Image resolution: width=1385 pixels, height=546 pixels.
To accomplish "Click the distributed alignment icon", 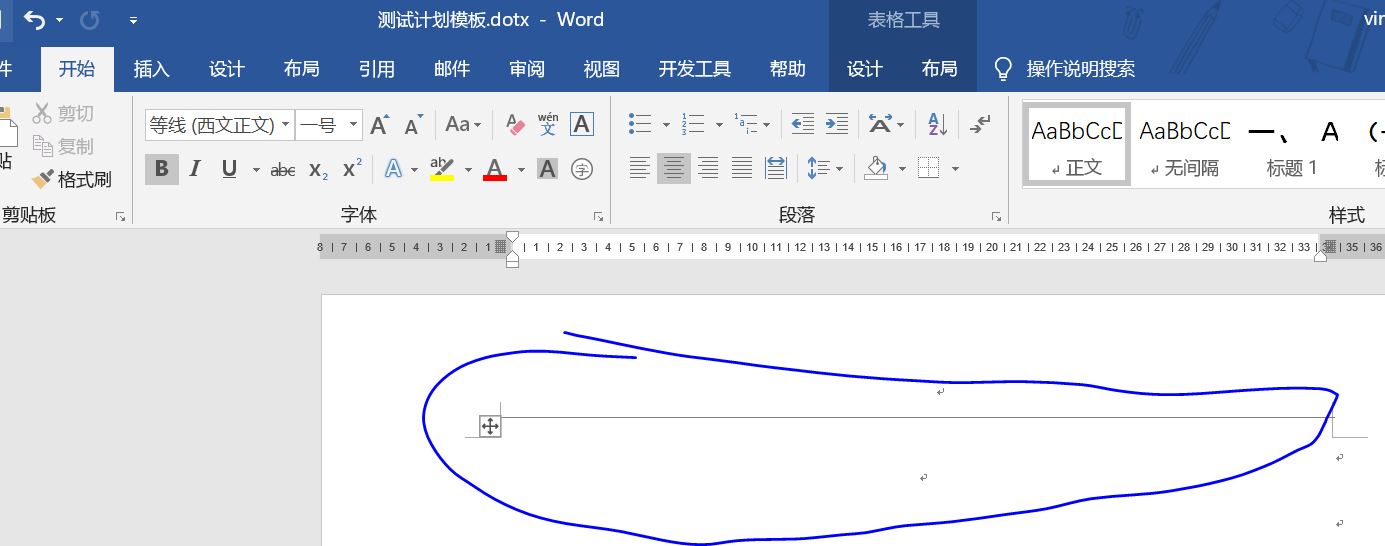I will (x=776, y=168).
